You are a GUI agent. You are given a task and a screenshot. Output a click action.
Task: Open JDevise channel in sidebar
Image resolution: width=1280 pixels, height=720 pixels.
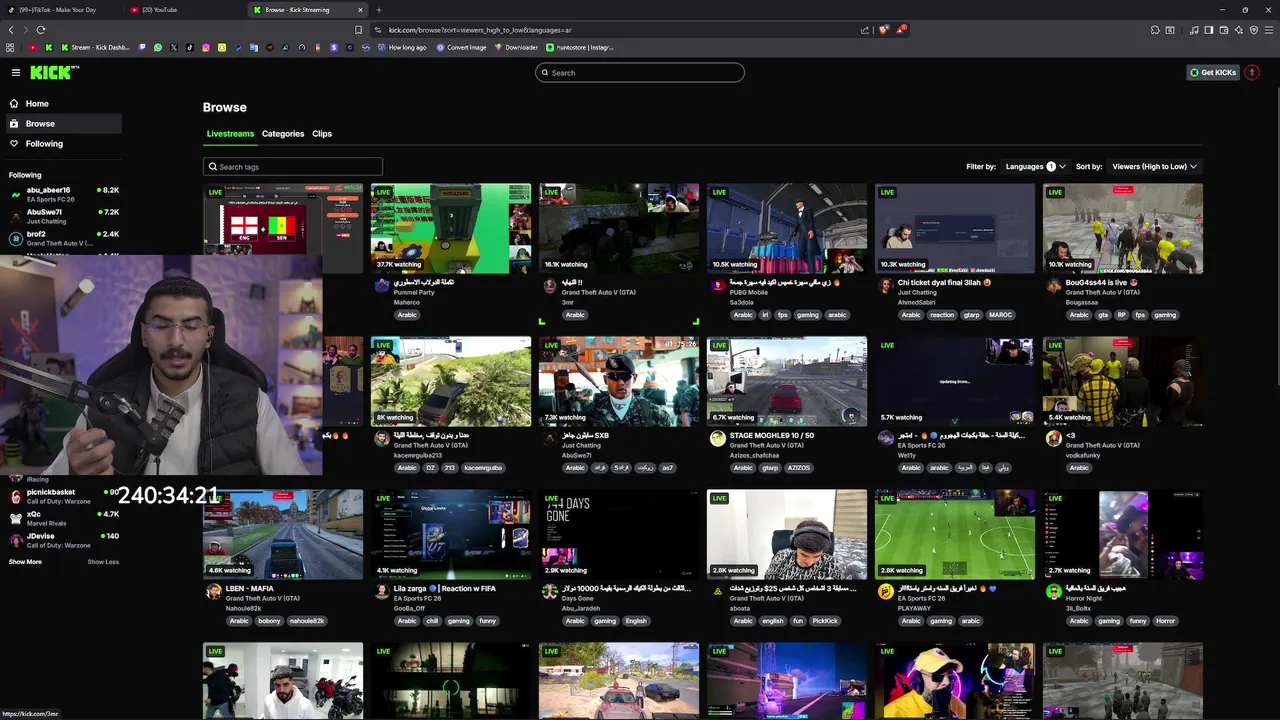pos(64,540)
